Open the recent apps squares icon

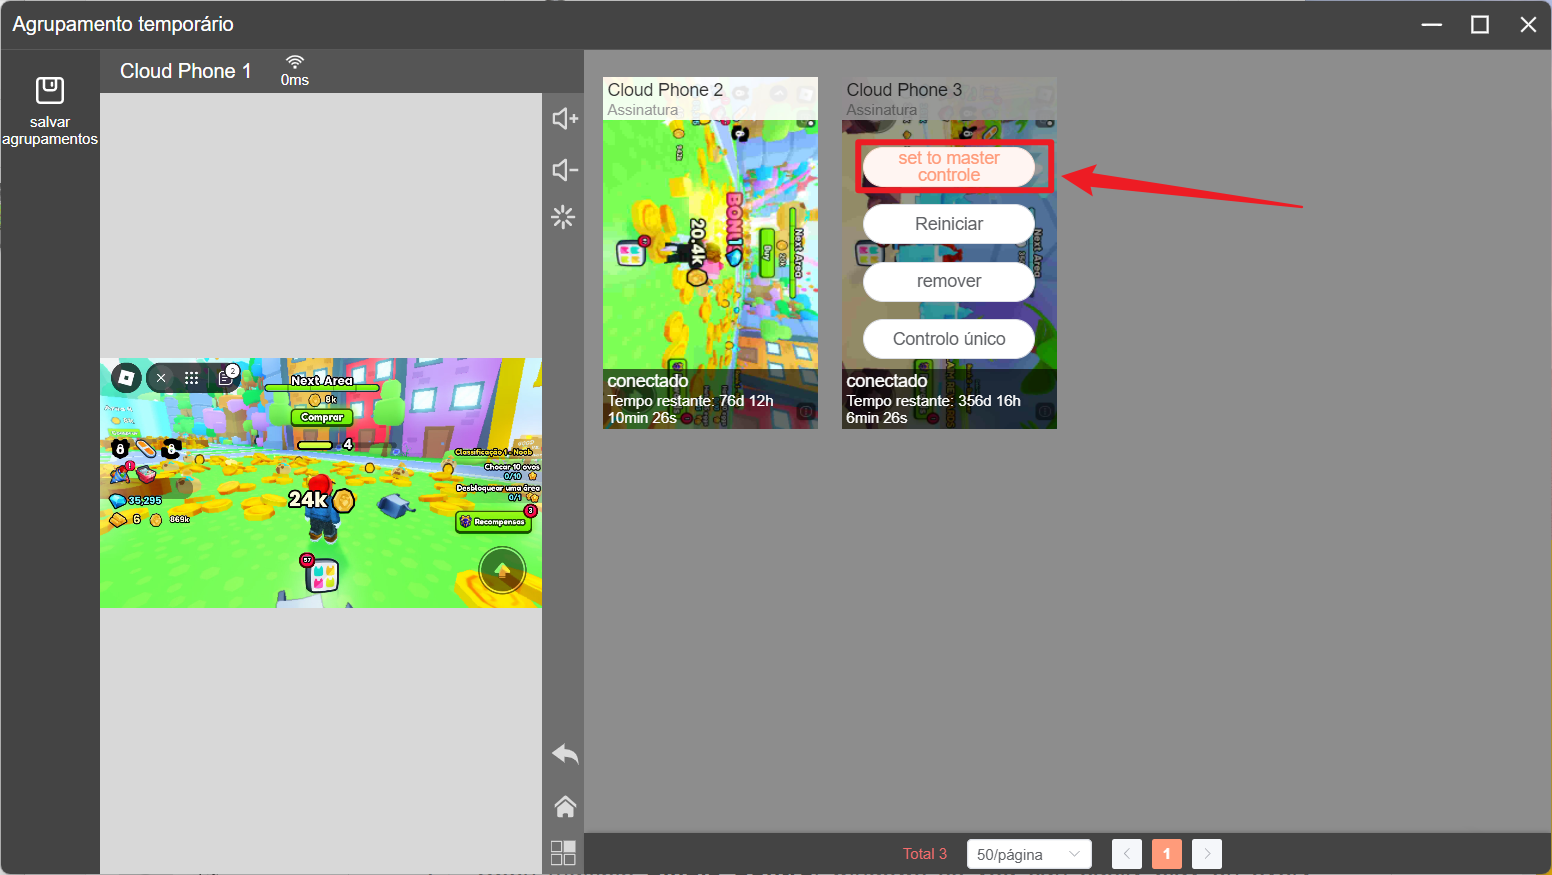point(563,852)
